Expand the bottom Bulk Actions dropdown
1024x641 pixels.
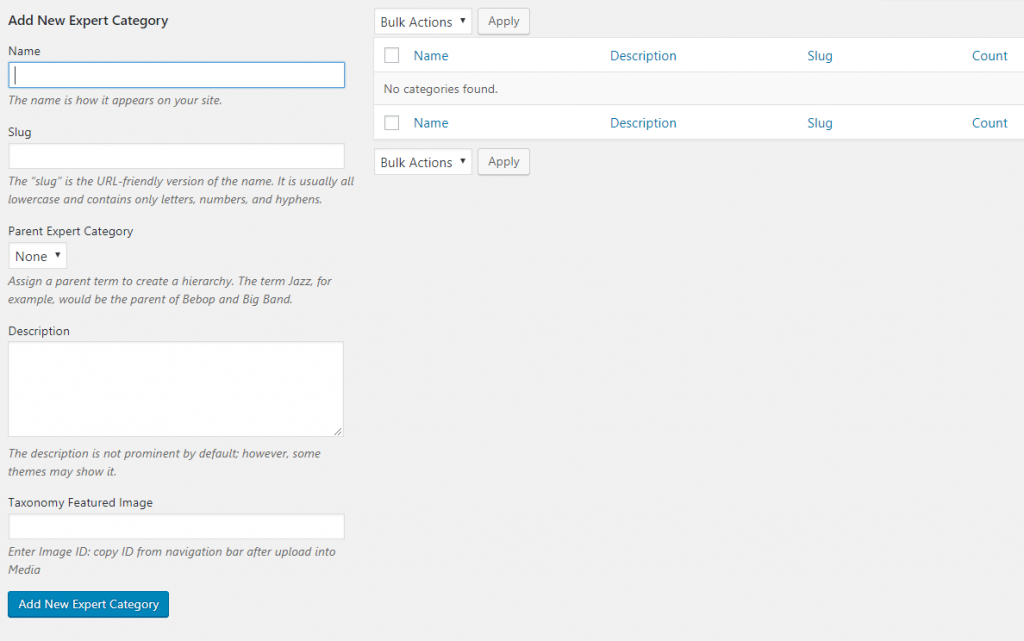tap(423, 162)
